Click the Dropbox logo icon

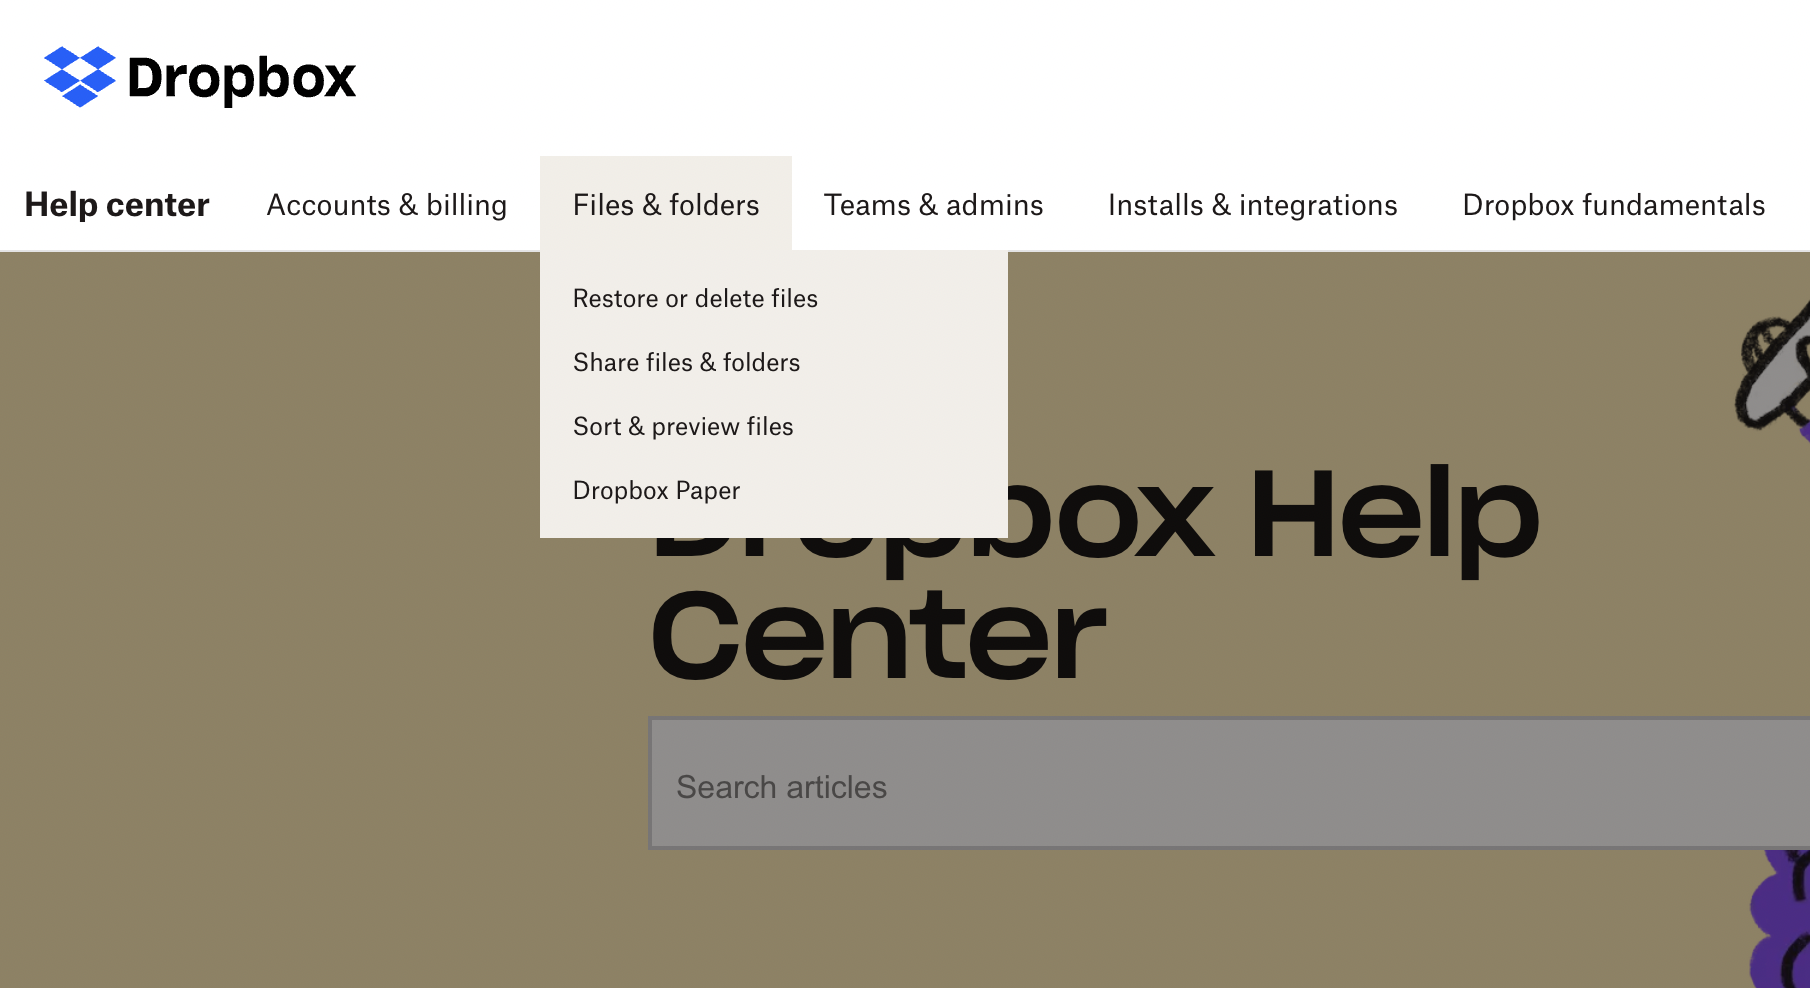80,76
